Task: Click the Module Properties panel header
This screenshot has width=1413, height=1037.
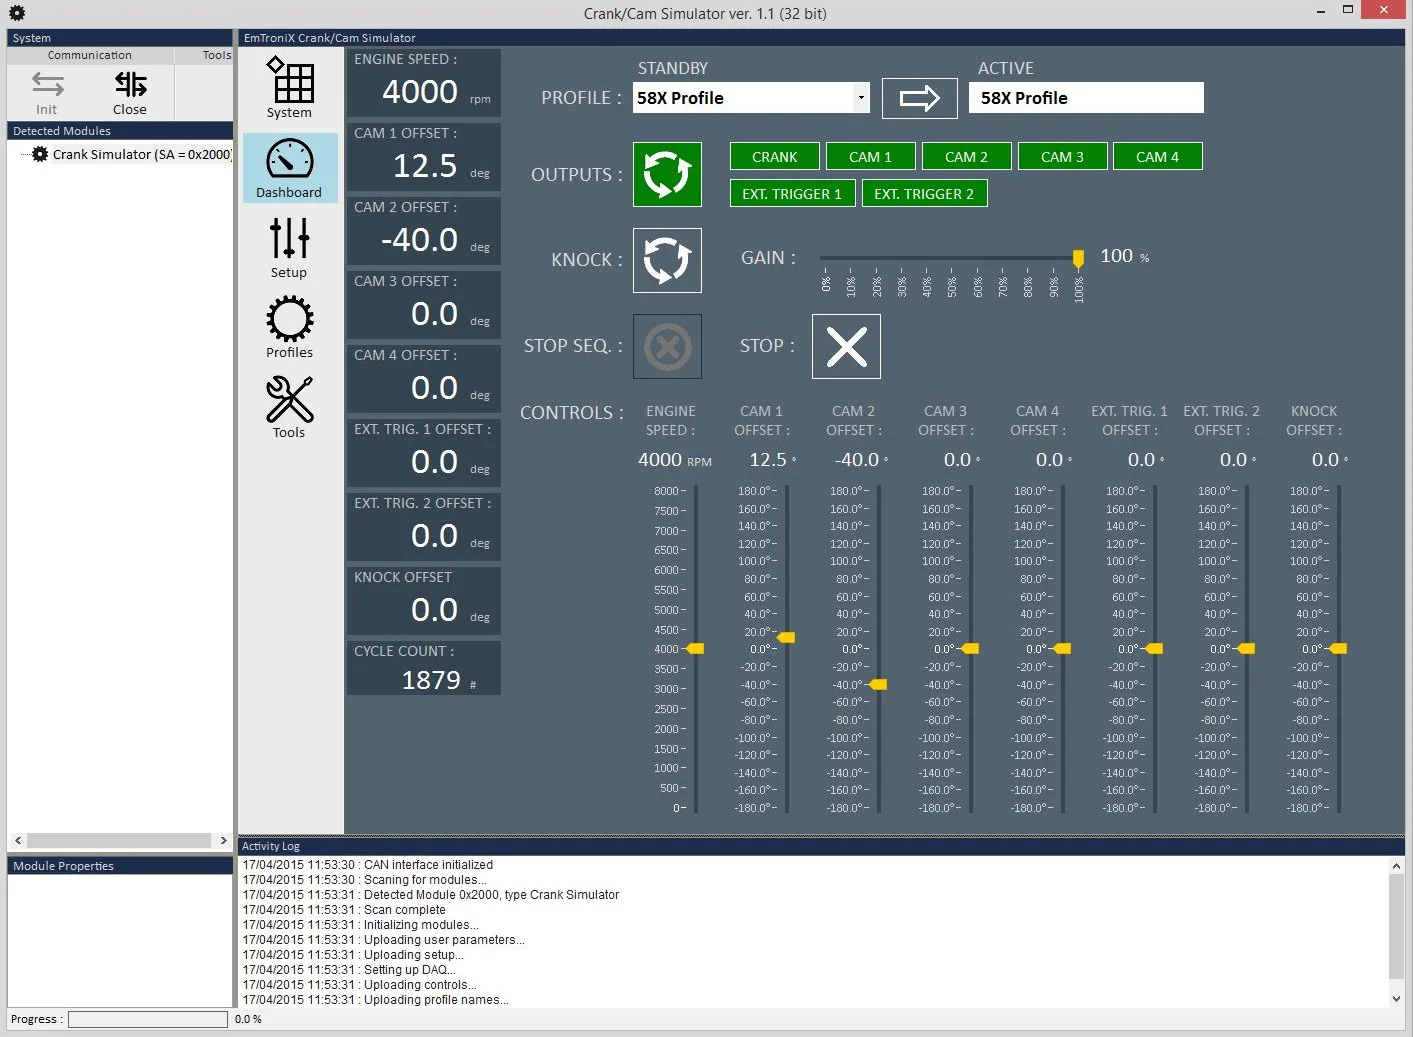Action: click(x=120, y=866)
